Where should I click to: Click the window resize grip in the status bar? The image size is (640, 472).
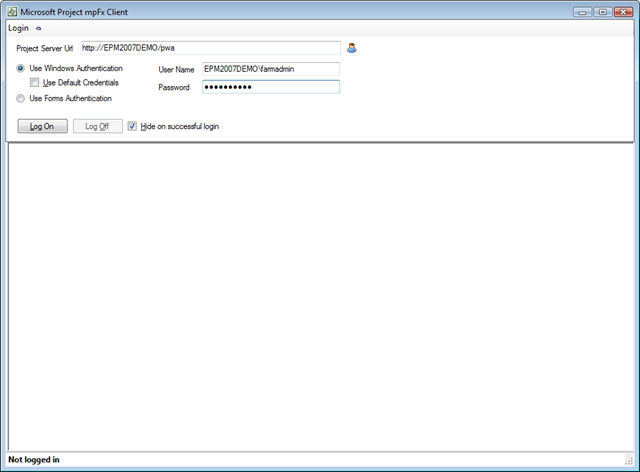coord(629,461)
